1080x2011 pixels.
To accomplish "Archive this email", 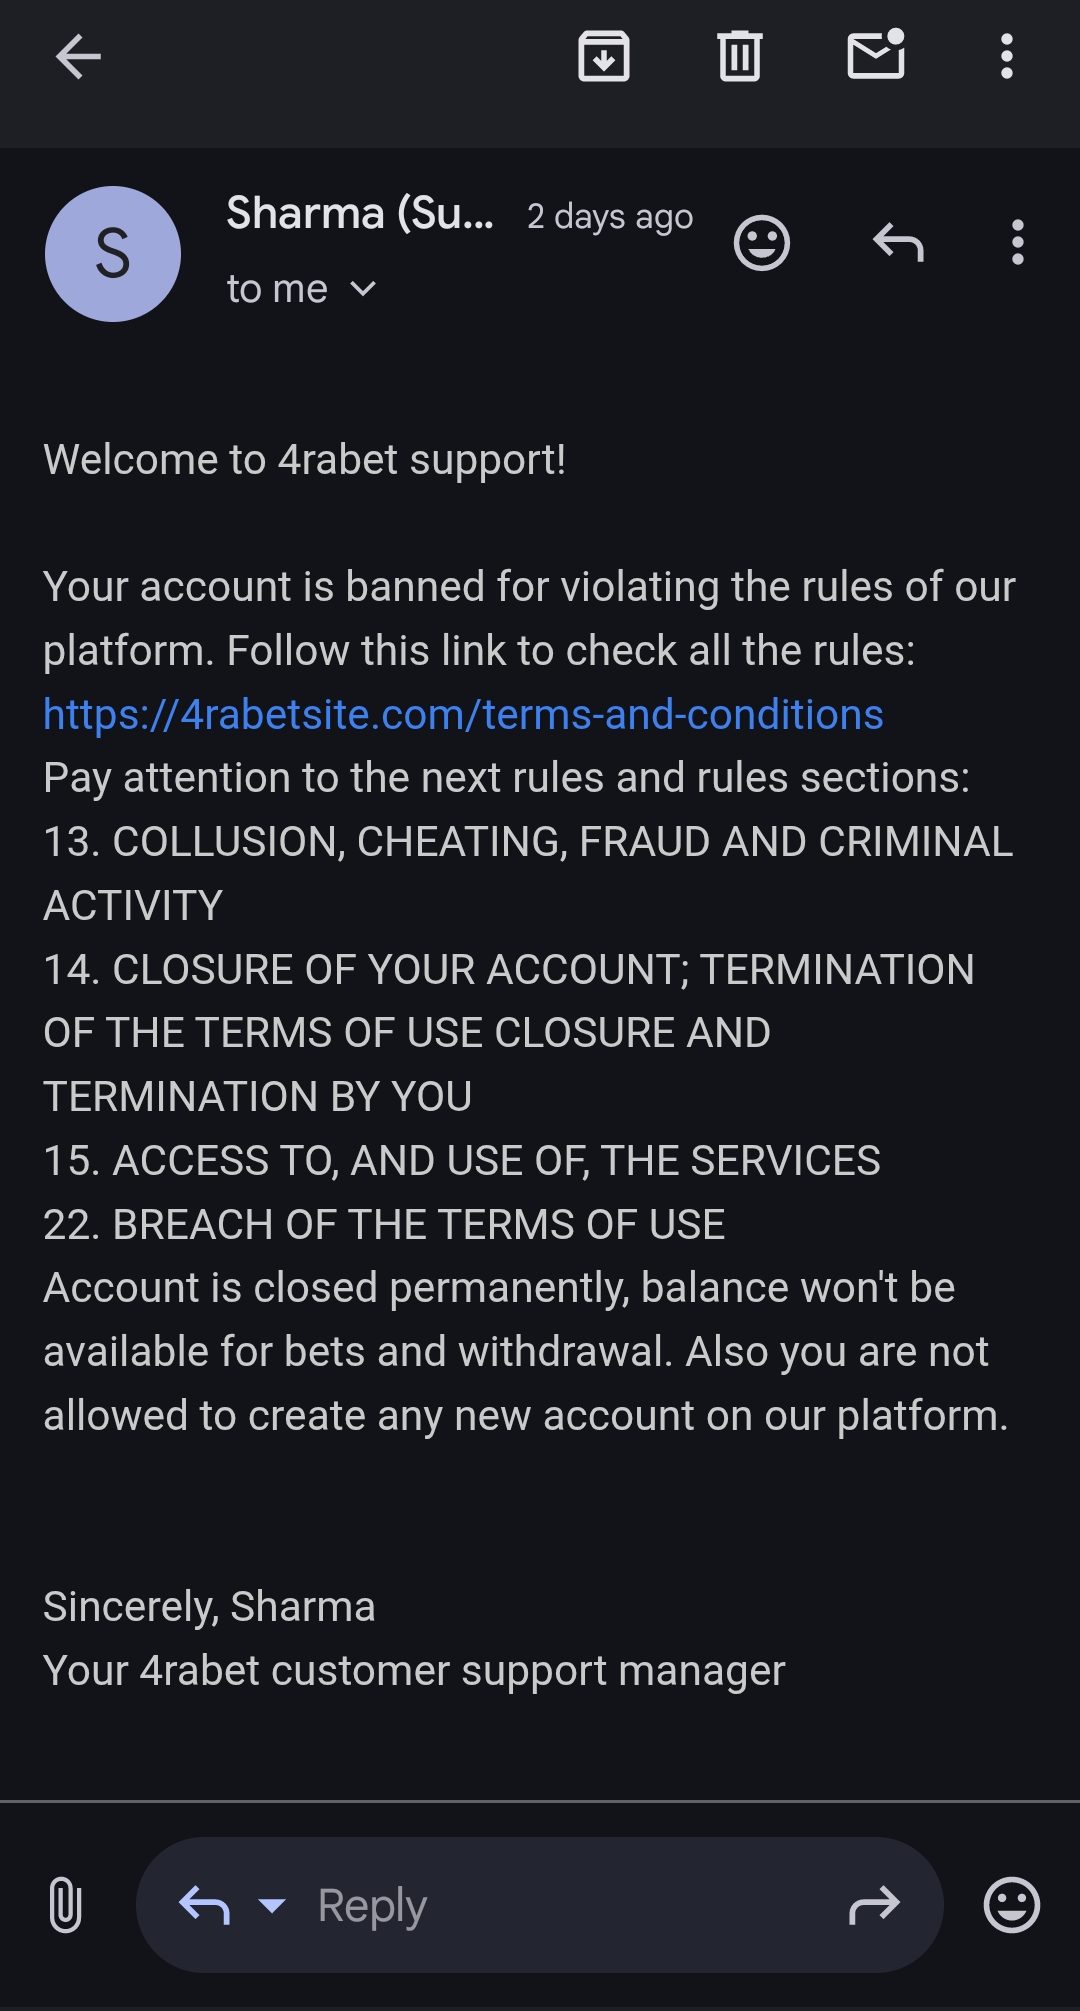I will [604, 56].
